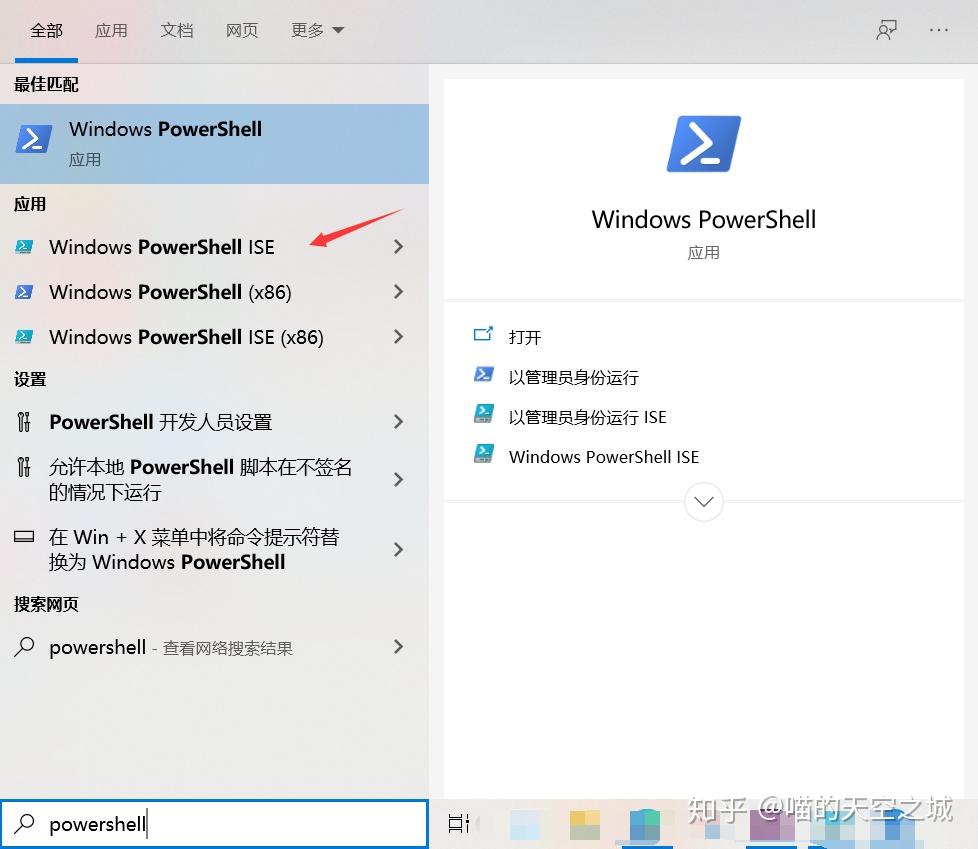Click the Windows PowerShell ISE icon in preview actions
Image resolution: width=978 pixels, height=849 pixels.
coord(483,454)
